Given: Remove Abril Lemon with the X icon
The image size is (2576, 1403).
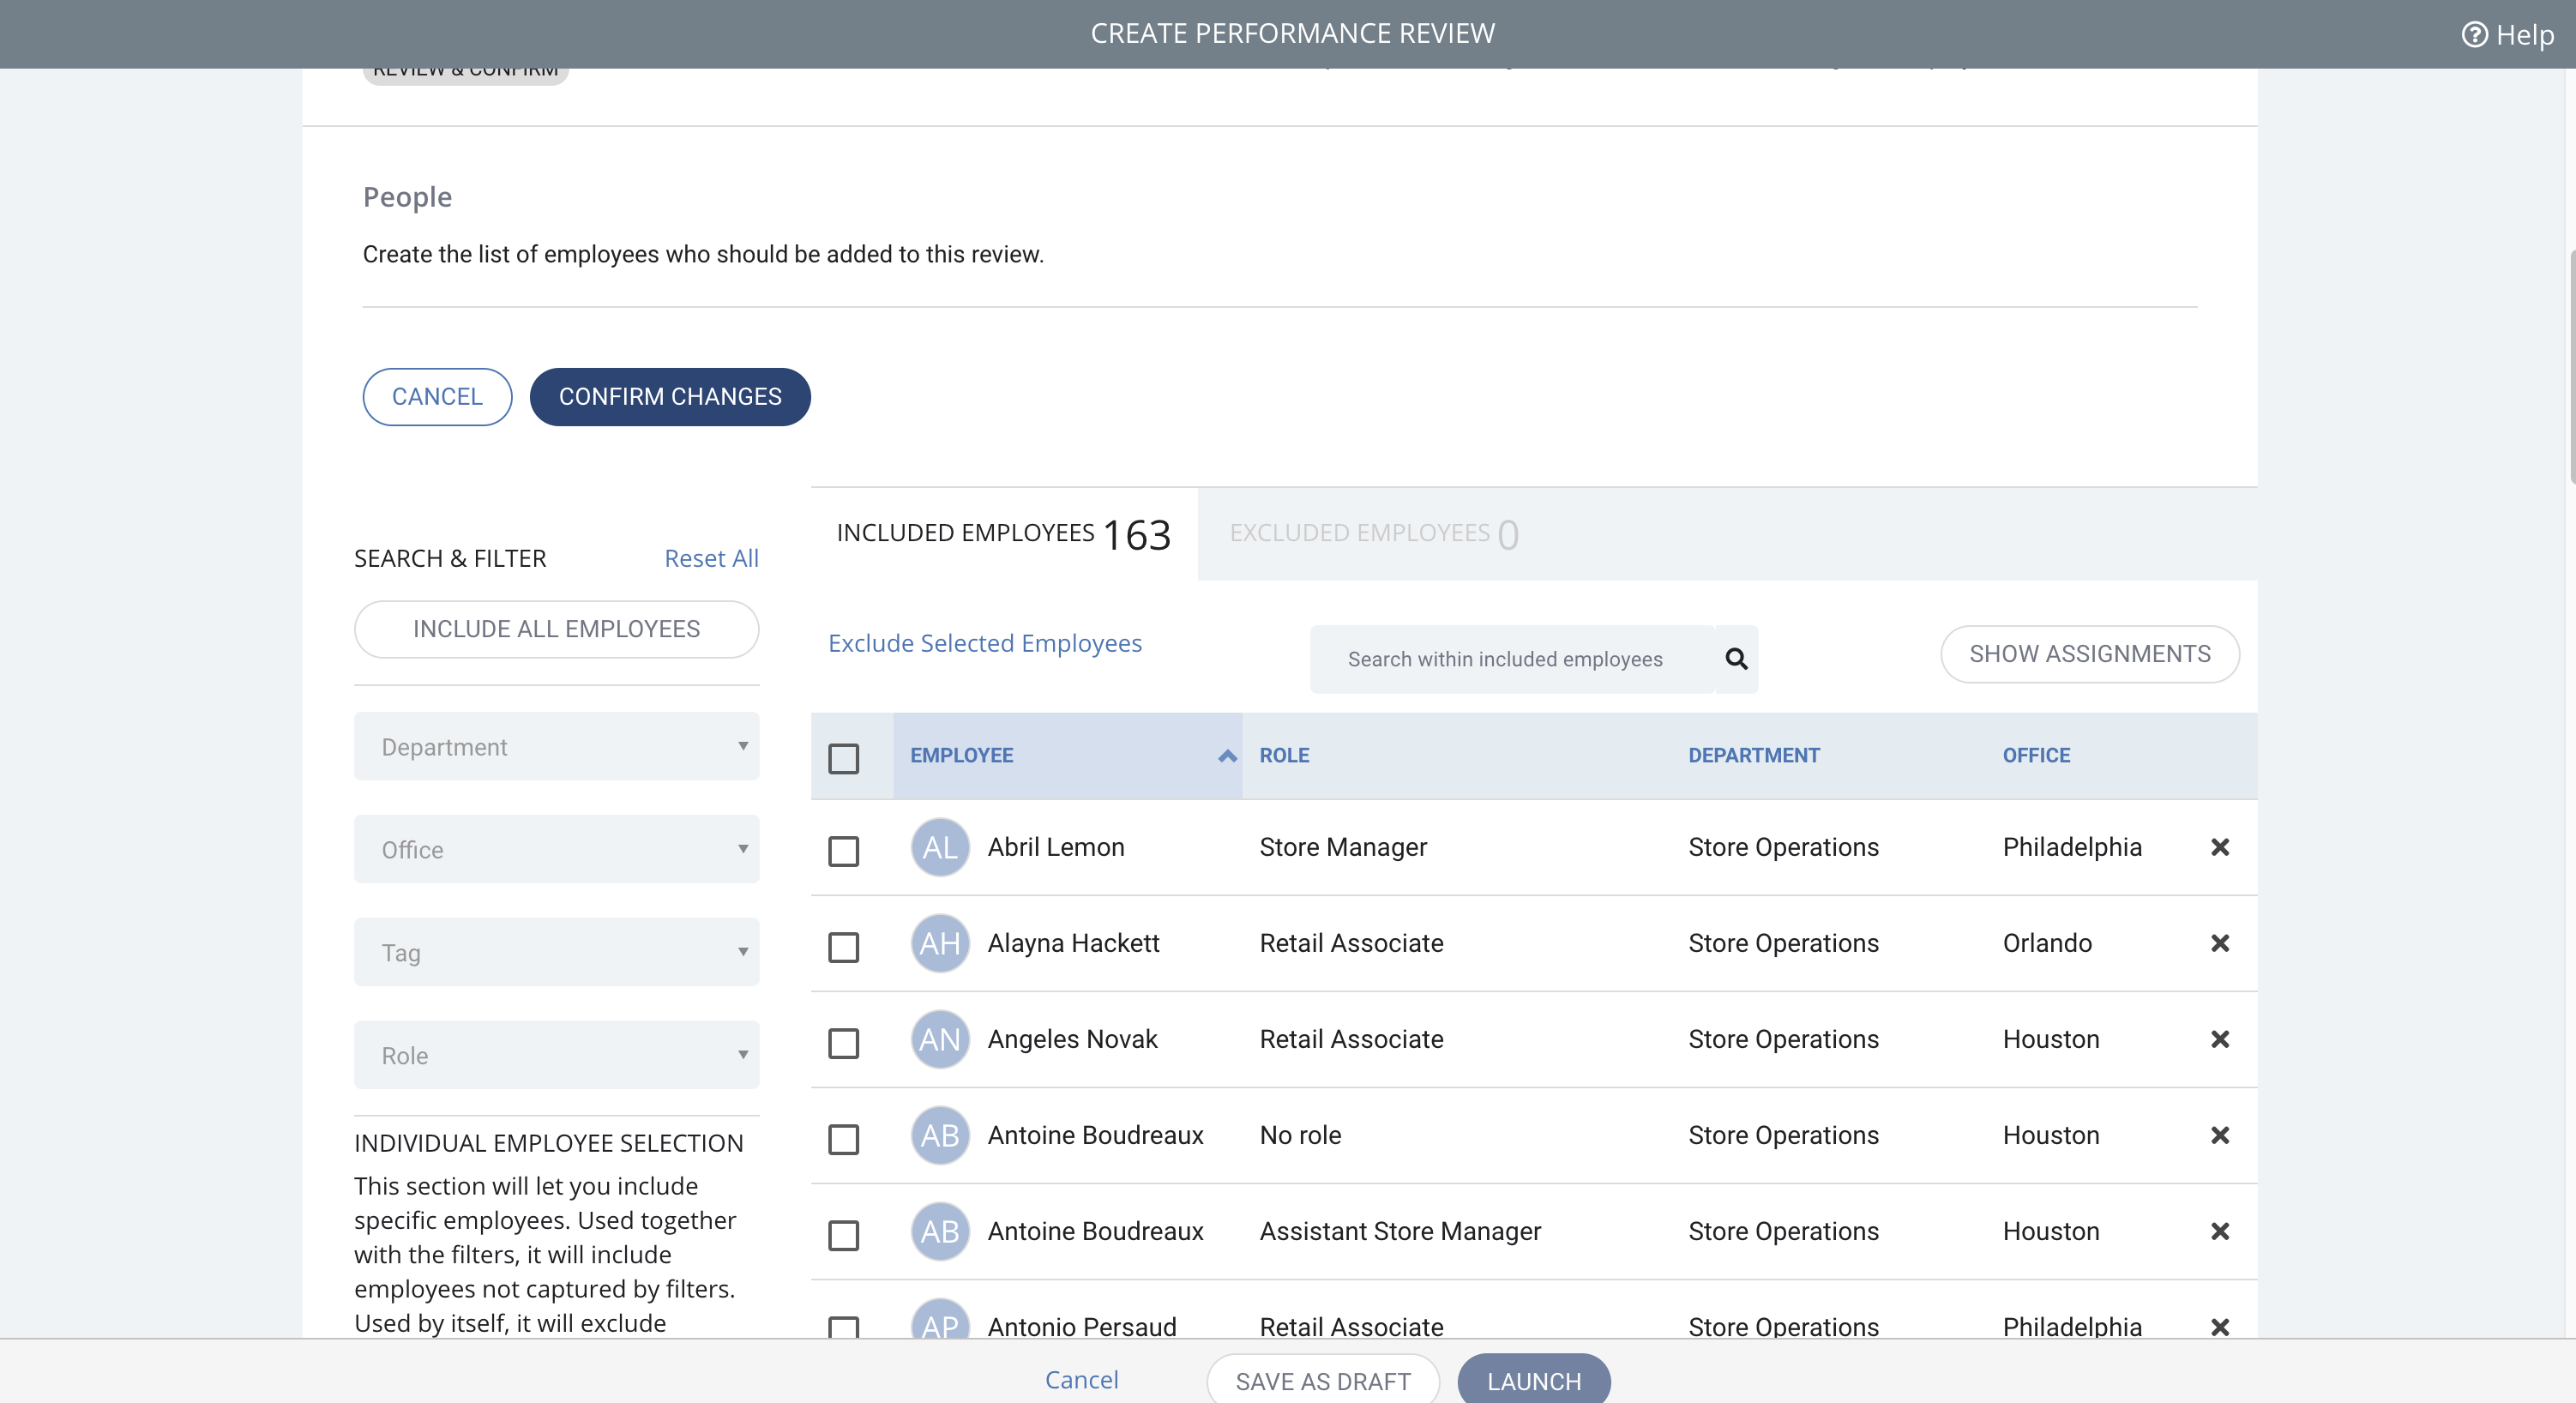Looking at the screenshot, I should 2220,847.
